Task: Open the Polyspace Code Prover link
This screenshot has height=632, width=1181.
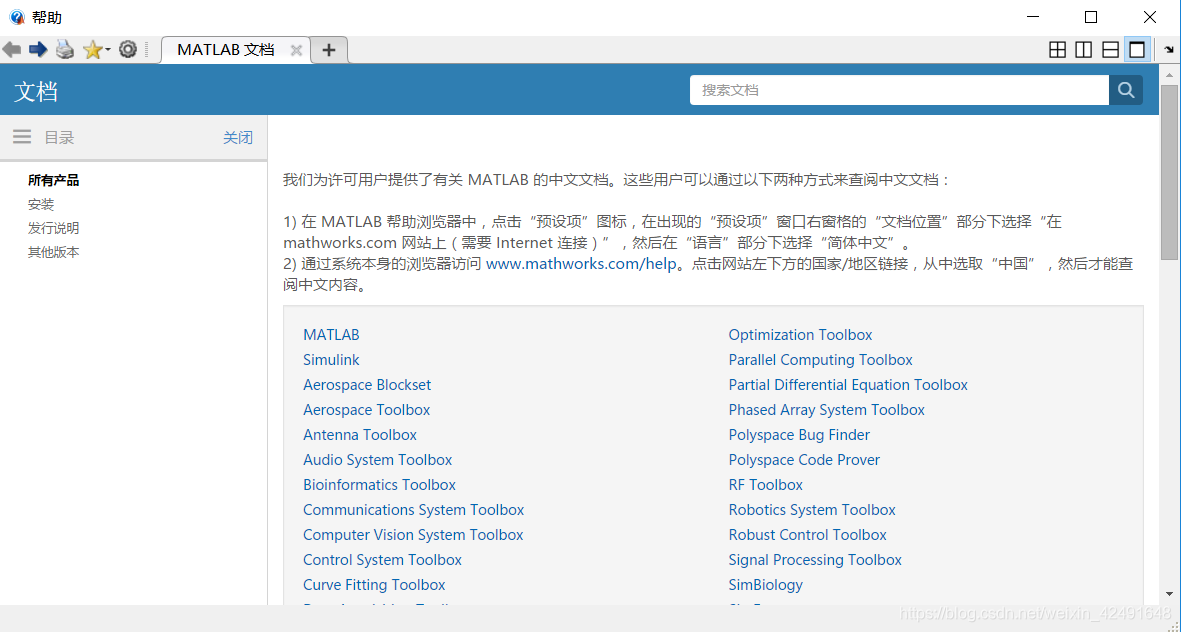Action: [x=804, y=459]
